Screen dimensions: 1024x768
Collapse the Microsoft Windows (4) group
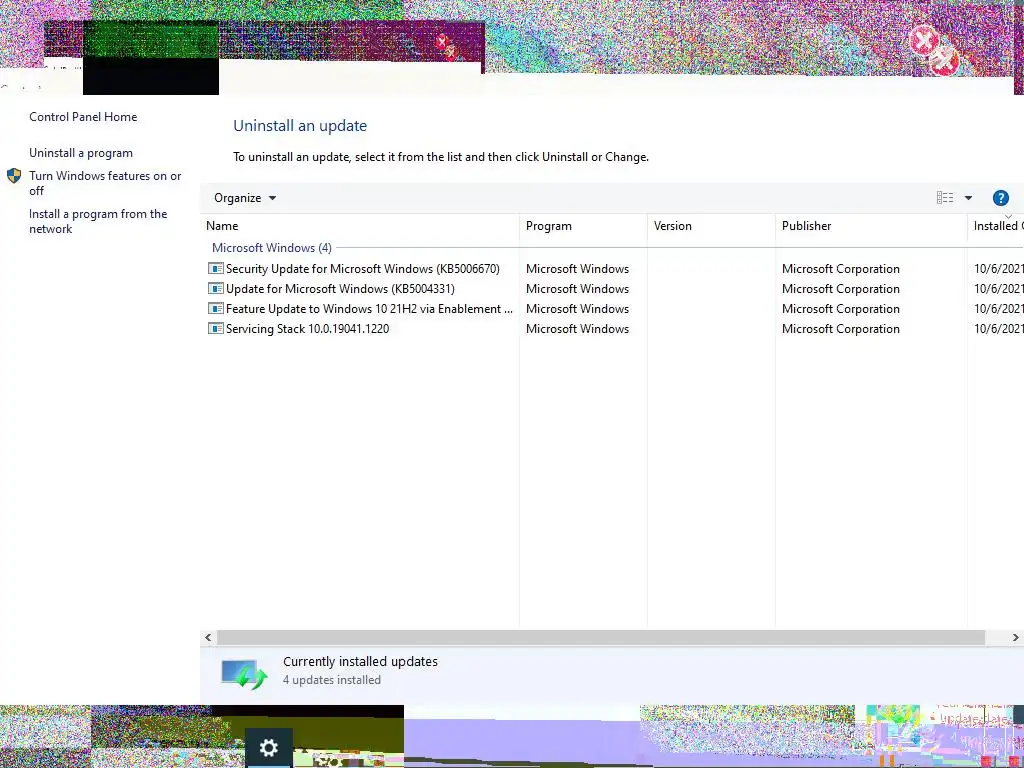pyautogui.click(x=272, y=248)
